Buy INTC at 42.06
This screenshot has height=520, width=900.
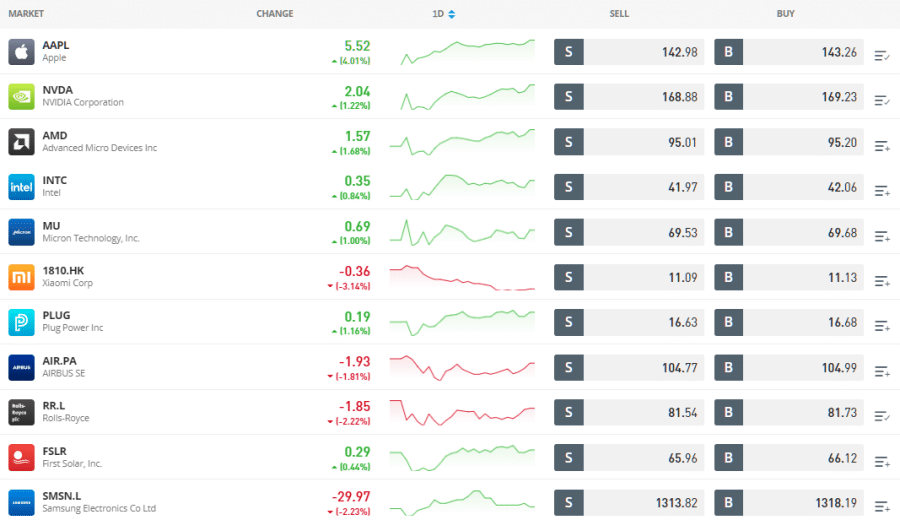(x=789, y=187)
